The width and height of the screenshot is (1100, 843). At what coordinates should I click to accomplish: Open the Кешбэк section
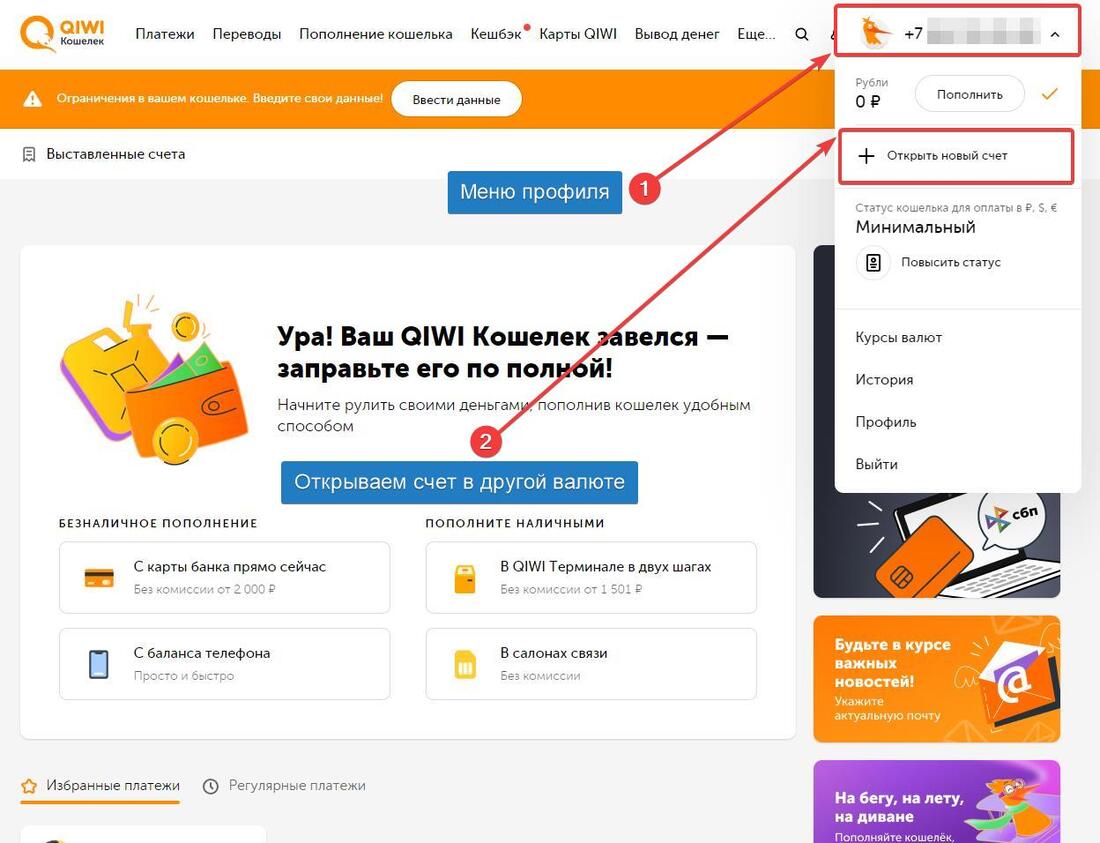[x=496, y=34]
